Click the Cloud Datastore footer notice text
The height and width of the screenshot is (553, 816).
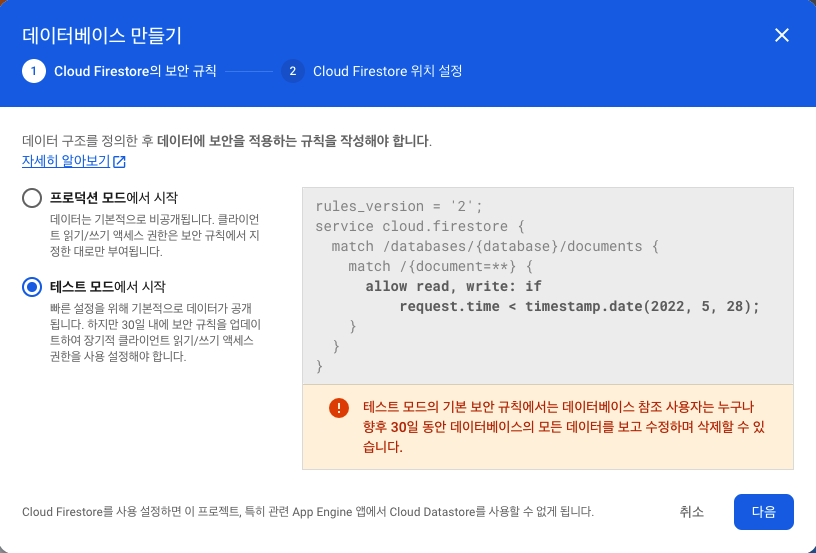point(308,512)
